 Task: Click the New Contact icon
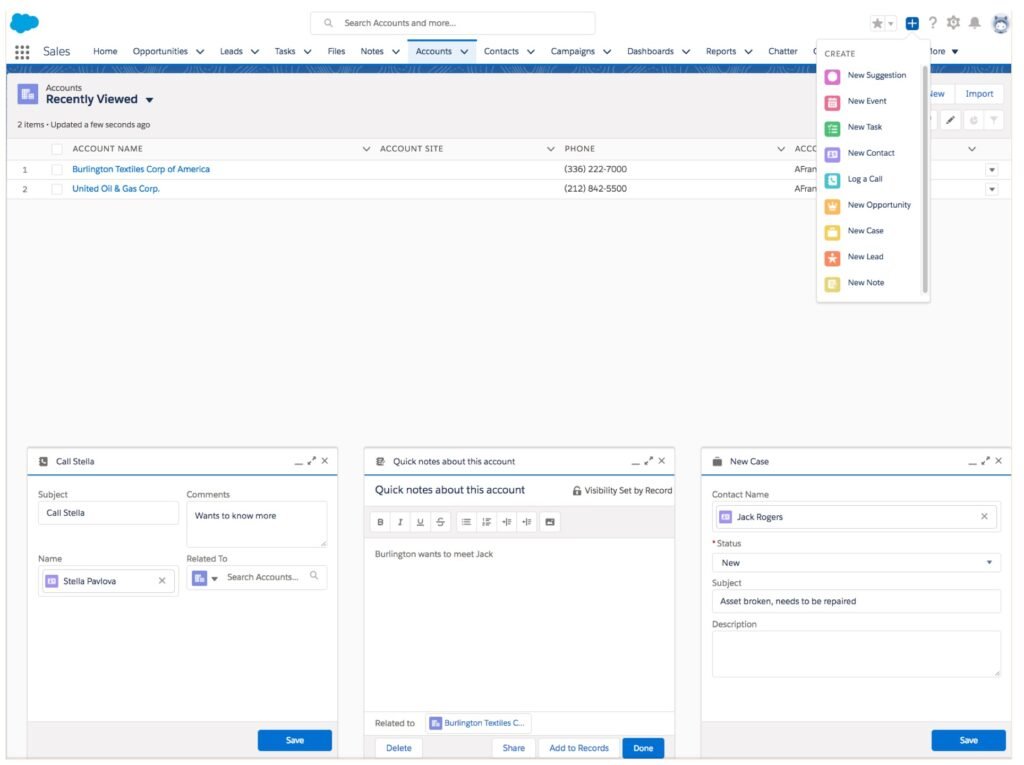(x=832, y=154)
